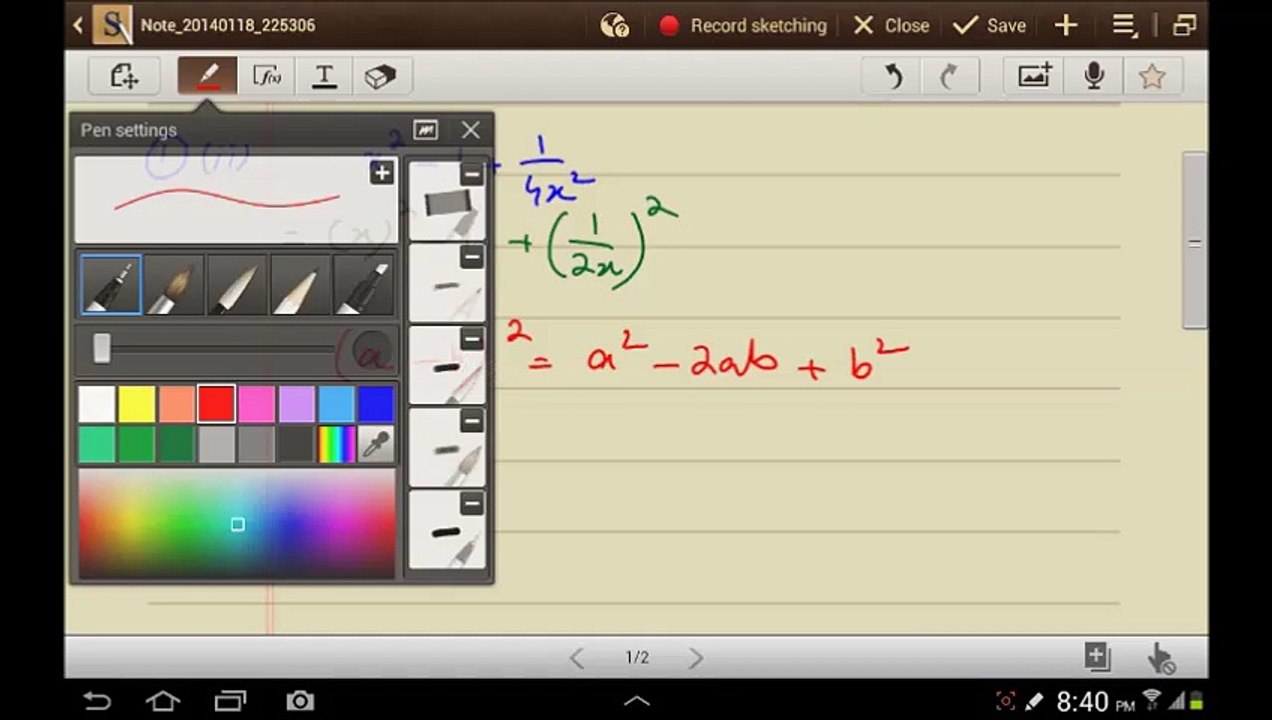Save the note
The height and width of the screenshot is (720, 1272).
(x=990, y=26)
